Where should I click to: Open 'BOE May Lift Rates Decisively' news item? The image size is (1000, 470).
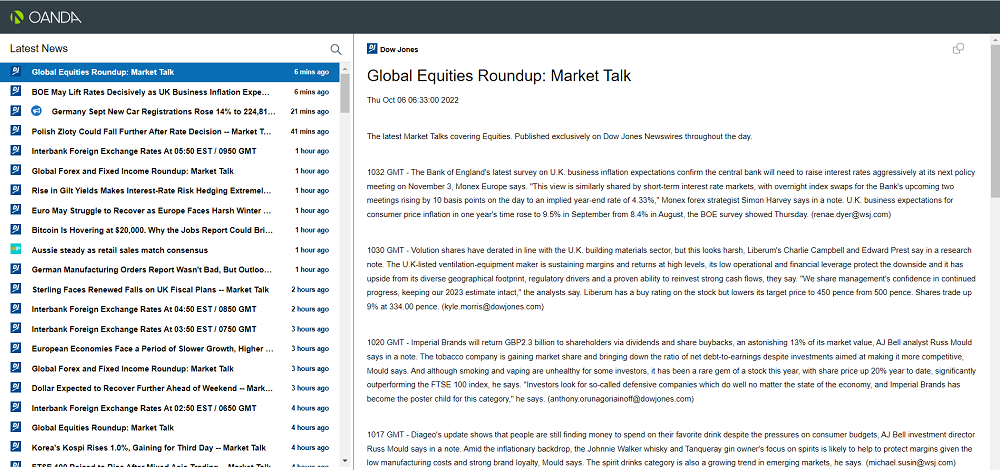point(170,92)
